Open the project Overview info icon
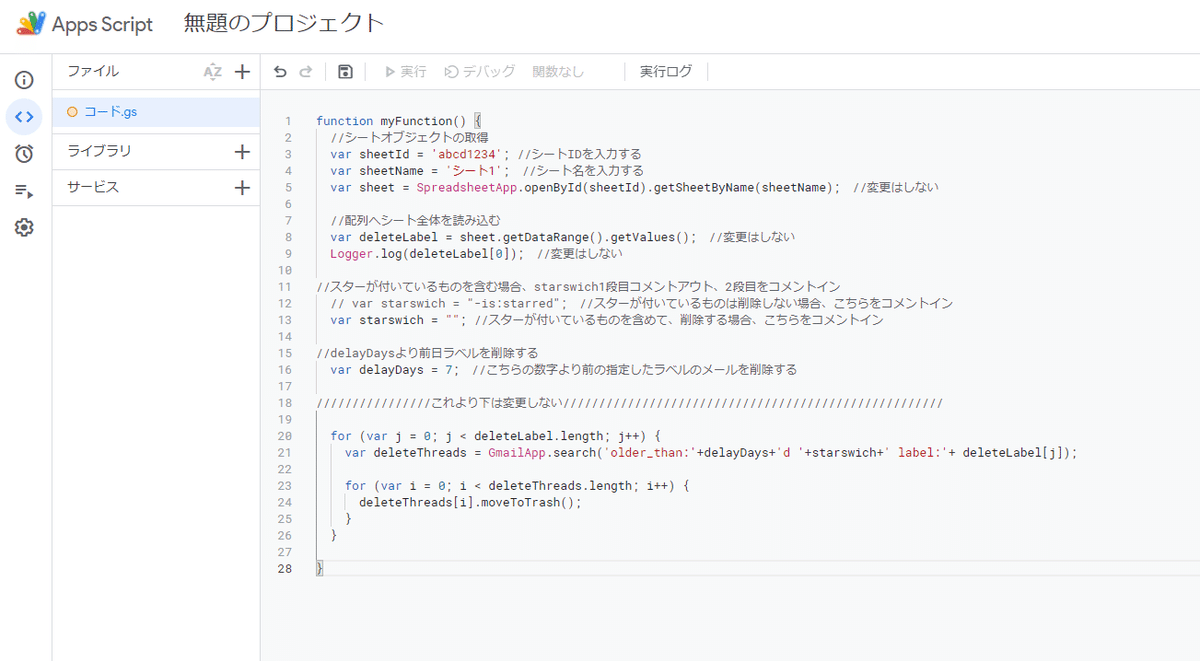This screenshot has height=661, width=1200. 24,80
